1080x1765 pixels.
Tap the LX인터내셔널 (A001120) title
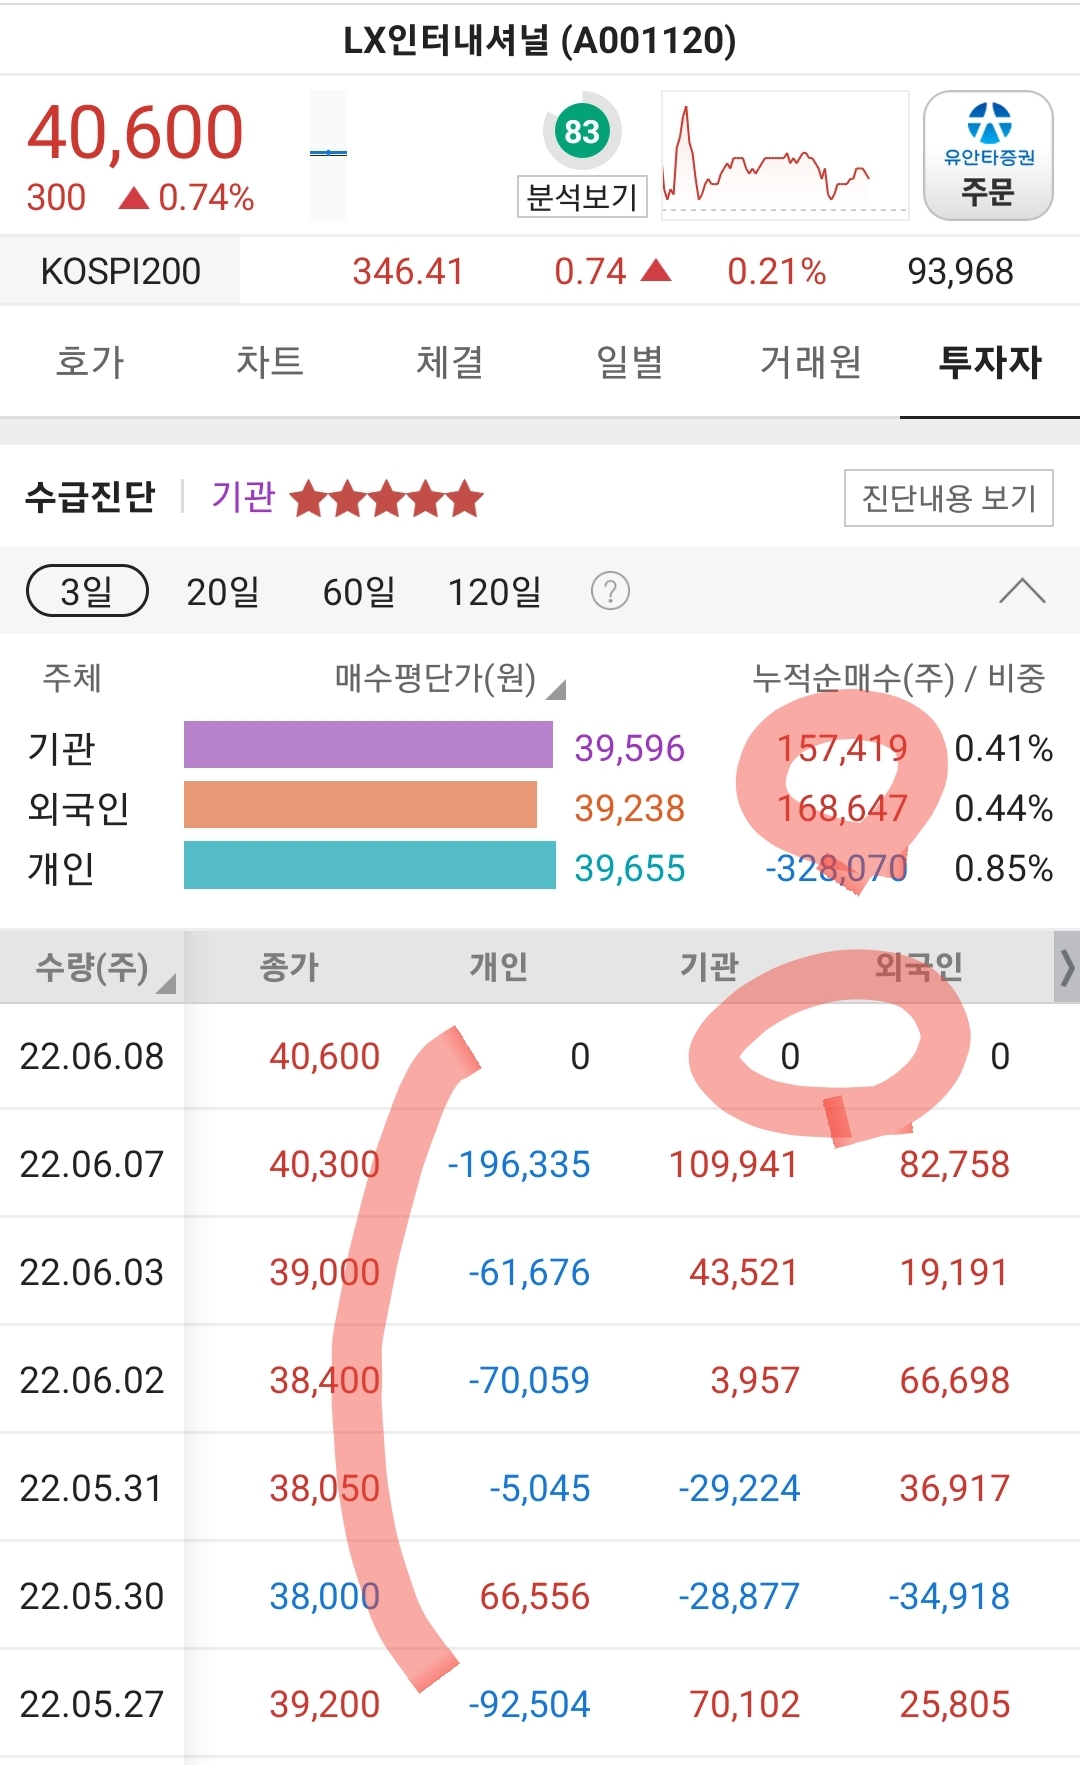[x=540, y=40]
